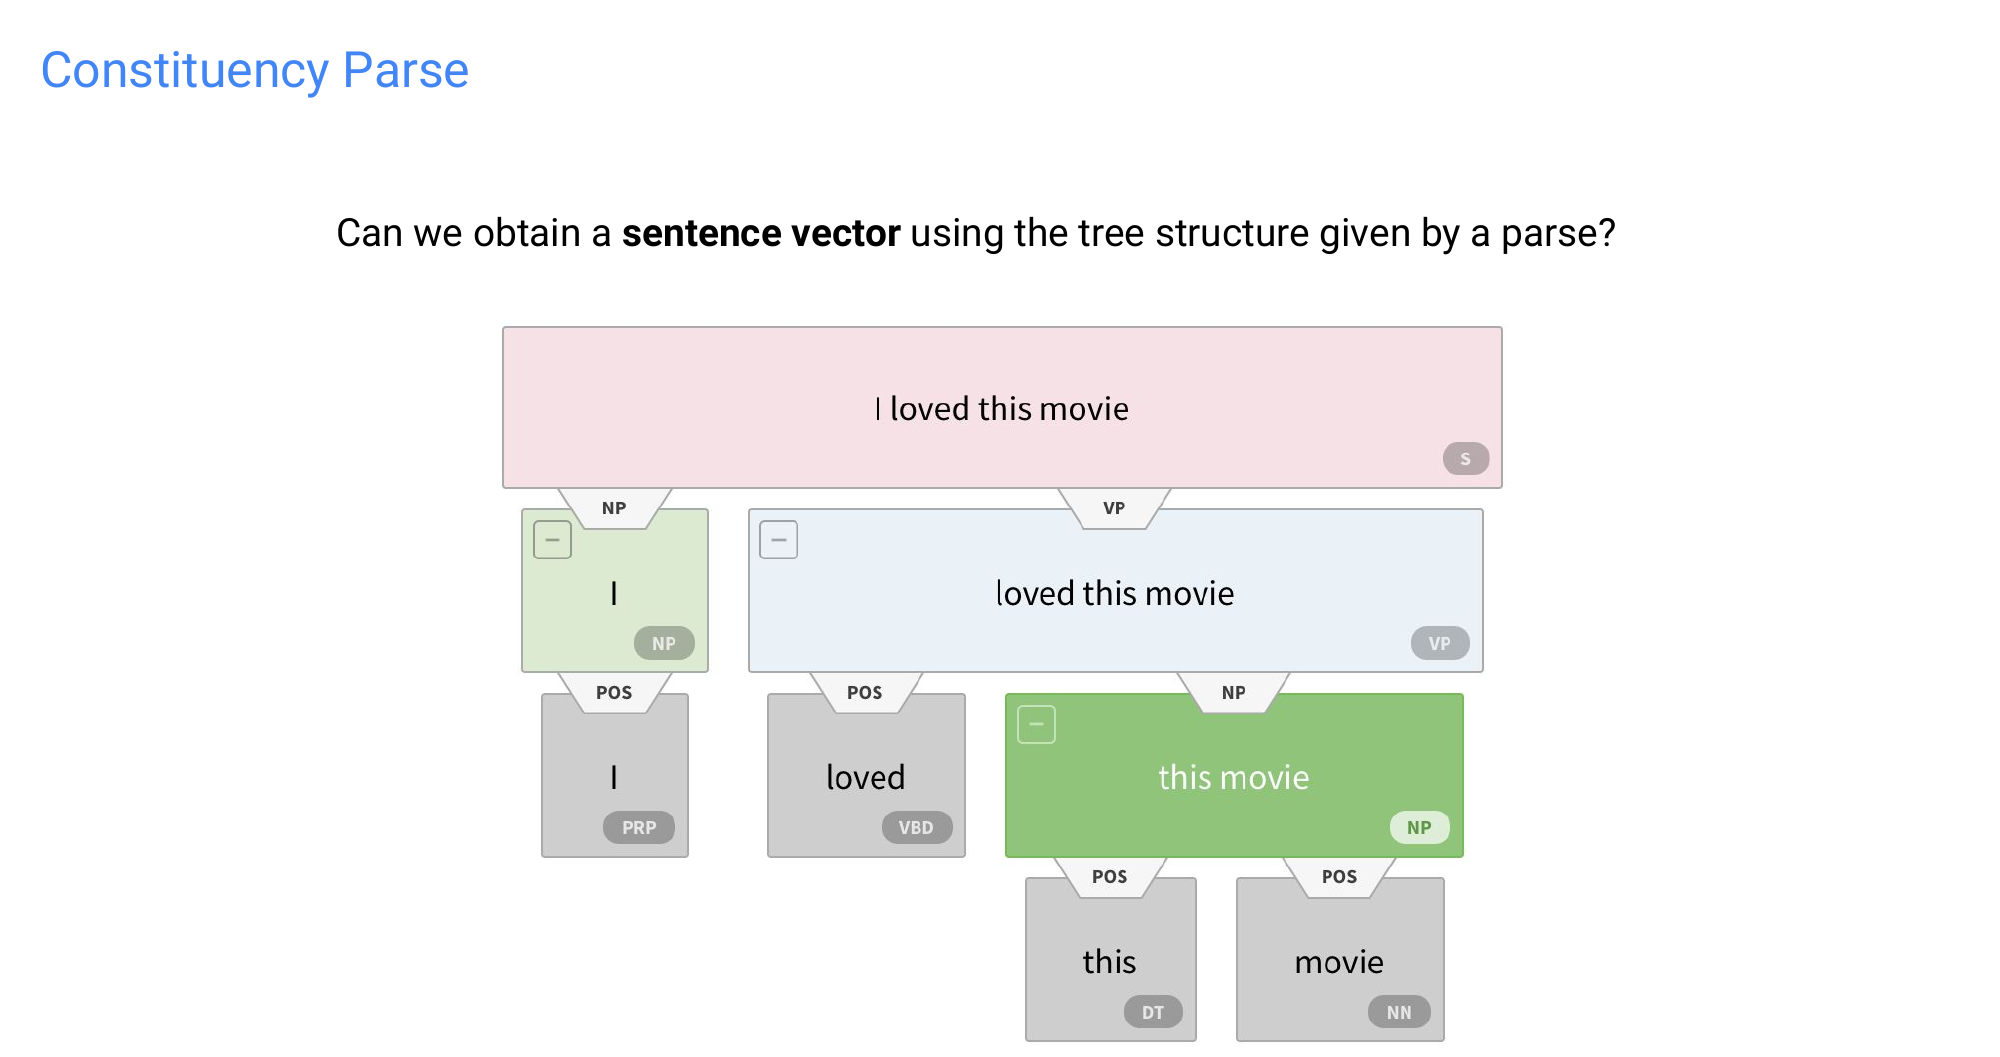The width and height of the screenshot is (2000, 1057).
Task: Collapse the 'this movie' NP node
Action: coord(1036,724)
